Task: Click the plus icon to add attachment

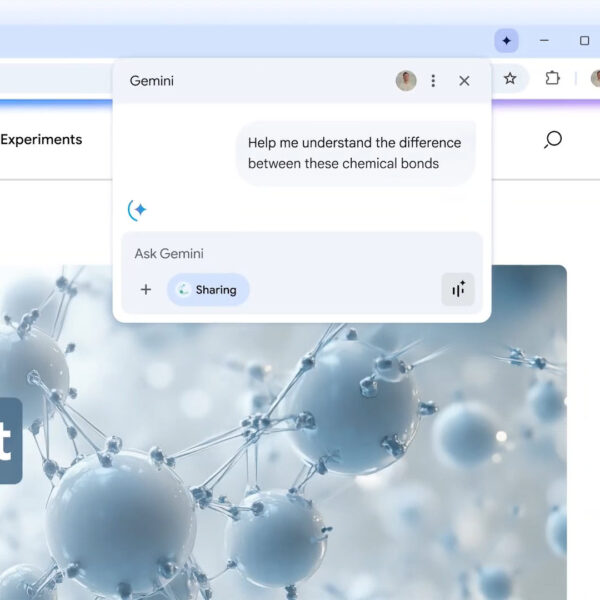Action: click(146, 289)
